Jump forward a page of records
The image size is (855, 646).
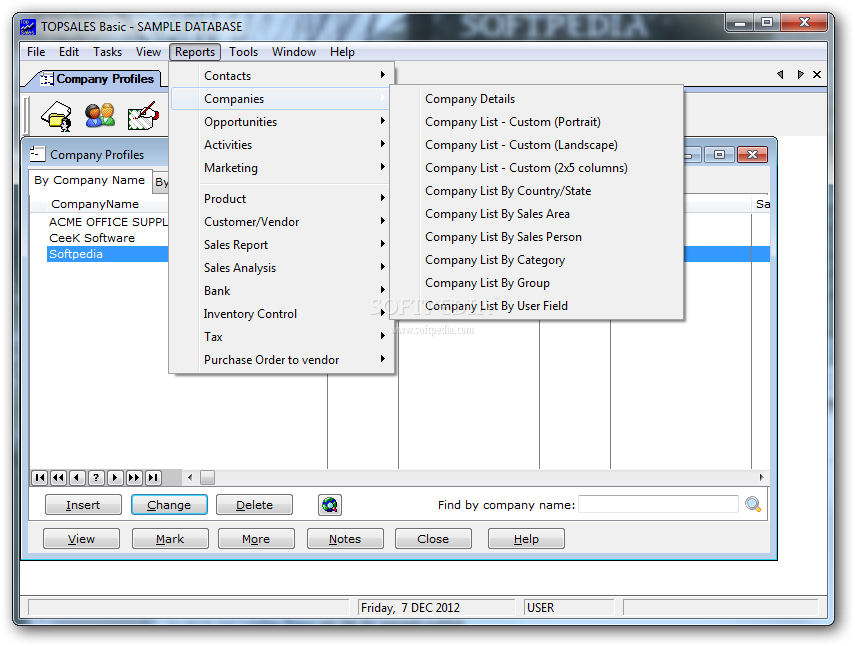[x=134, y=478]
